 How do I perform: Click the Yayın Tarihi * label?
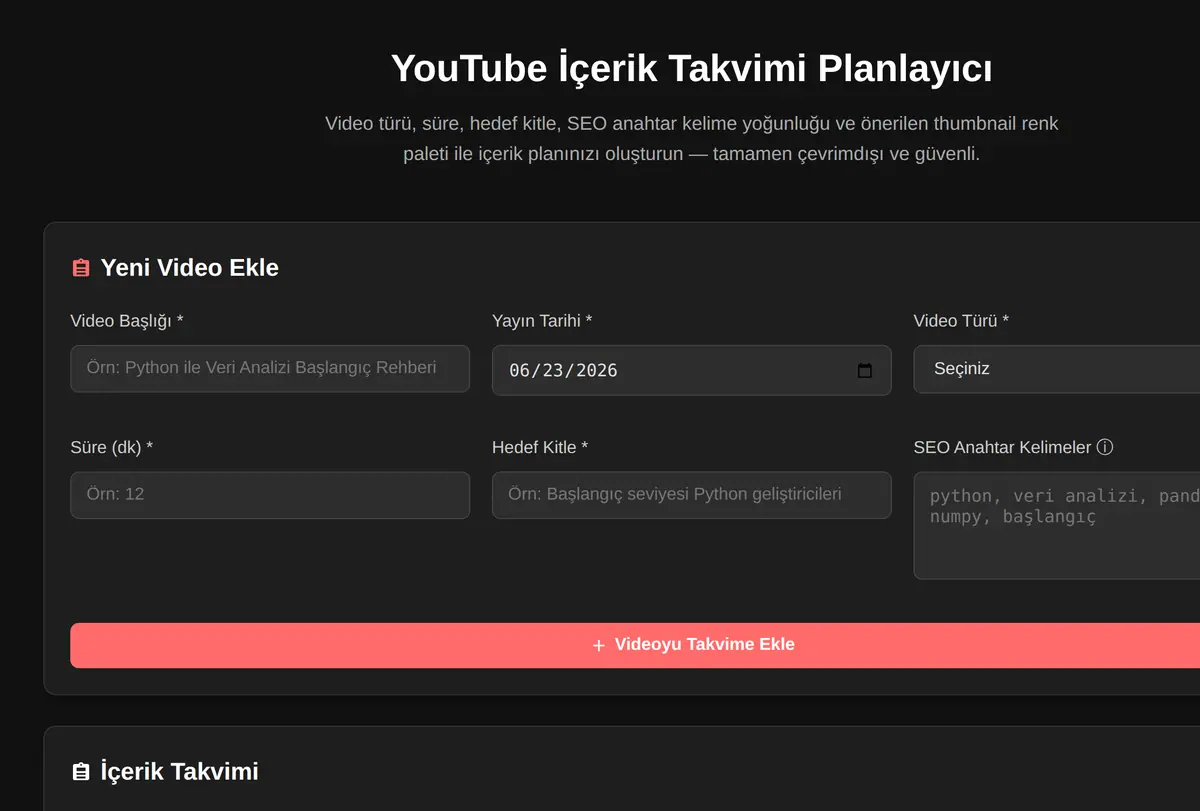pyautogui.click(x=542, y=321)
